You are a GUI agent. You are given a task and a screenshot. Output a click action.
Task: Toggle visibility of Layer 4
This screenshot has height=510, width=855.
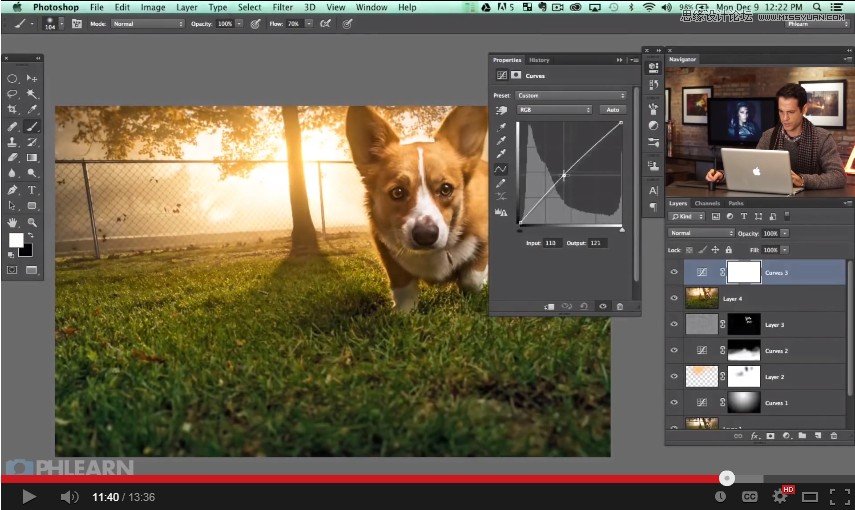click(674, 298)
